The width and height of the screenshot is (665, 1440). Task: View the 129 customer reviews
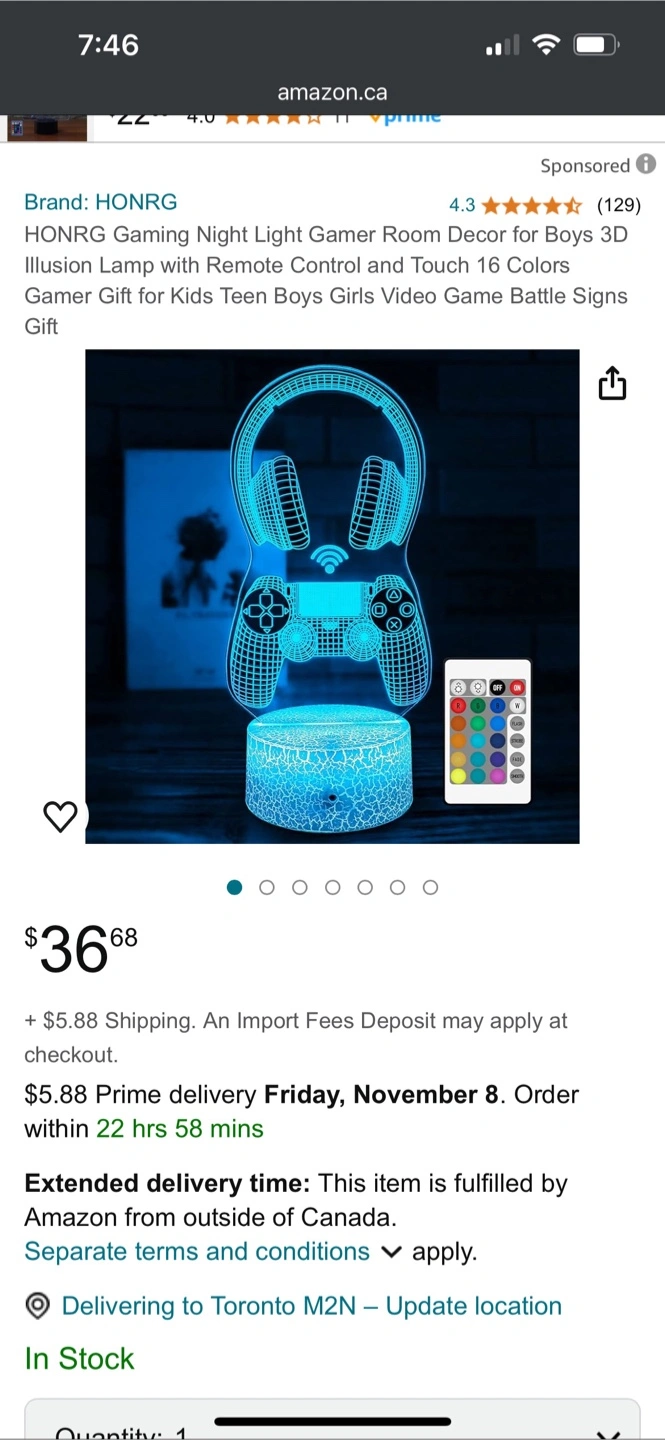618,205
